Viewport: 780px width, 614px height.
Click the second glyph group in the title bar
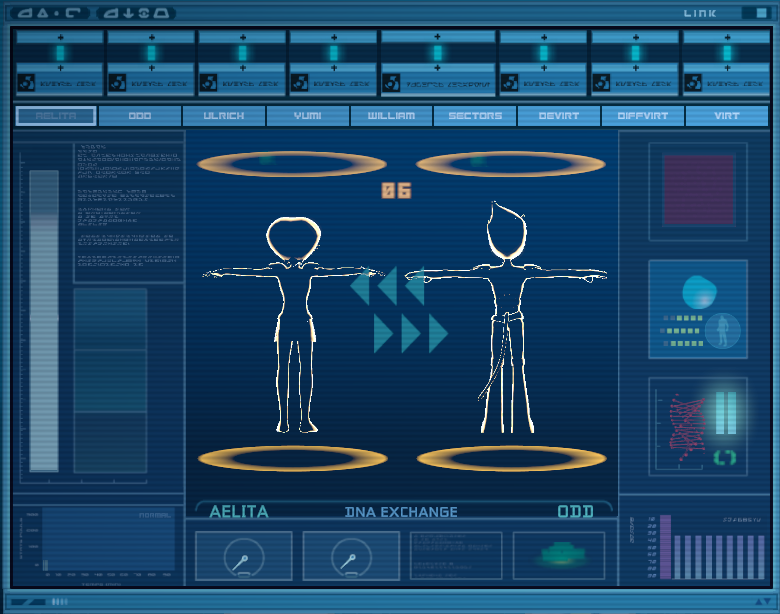[137, 13]
